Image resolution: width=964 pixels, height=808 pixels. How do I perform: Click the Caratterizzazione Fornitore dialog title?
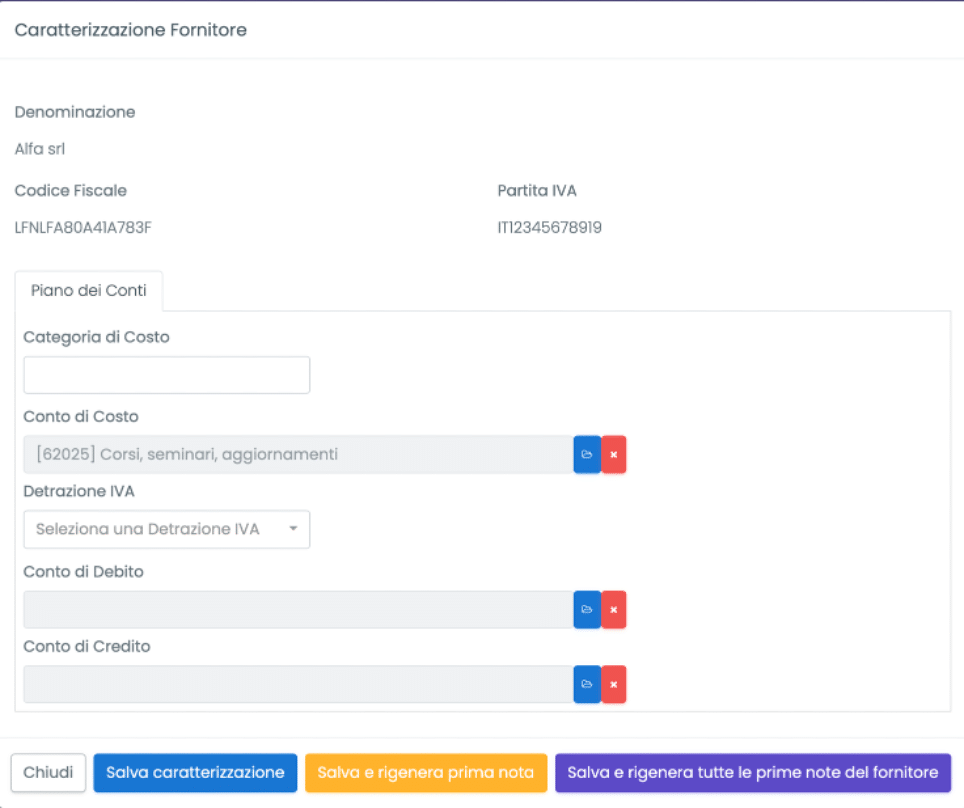130,30
